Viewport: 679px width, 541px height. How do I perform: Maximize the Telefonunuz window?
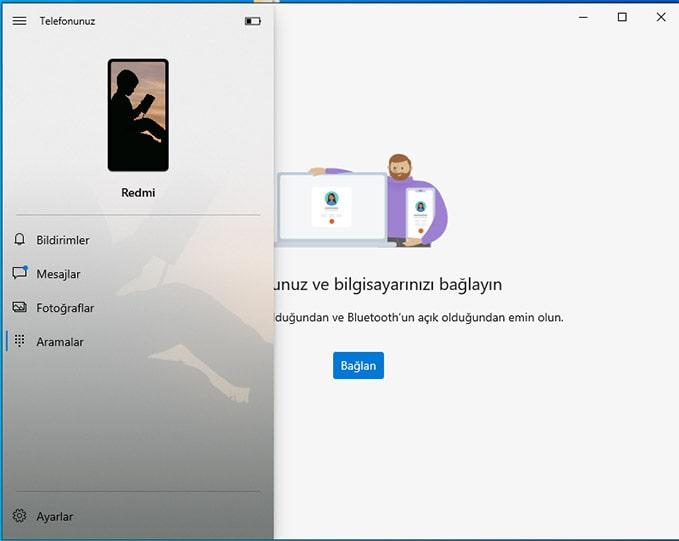[x=622, y=17]
